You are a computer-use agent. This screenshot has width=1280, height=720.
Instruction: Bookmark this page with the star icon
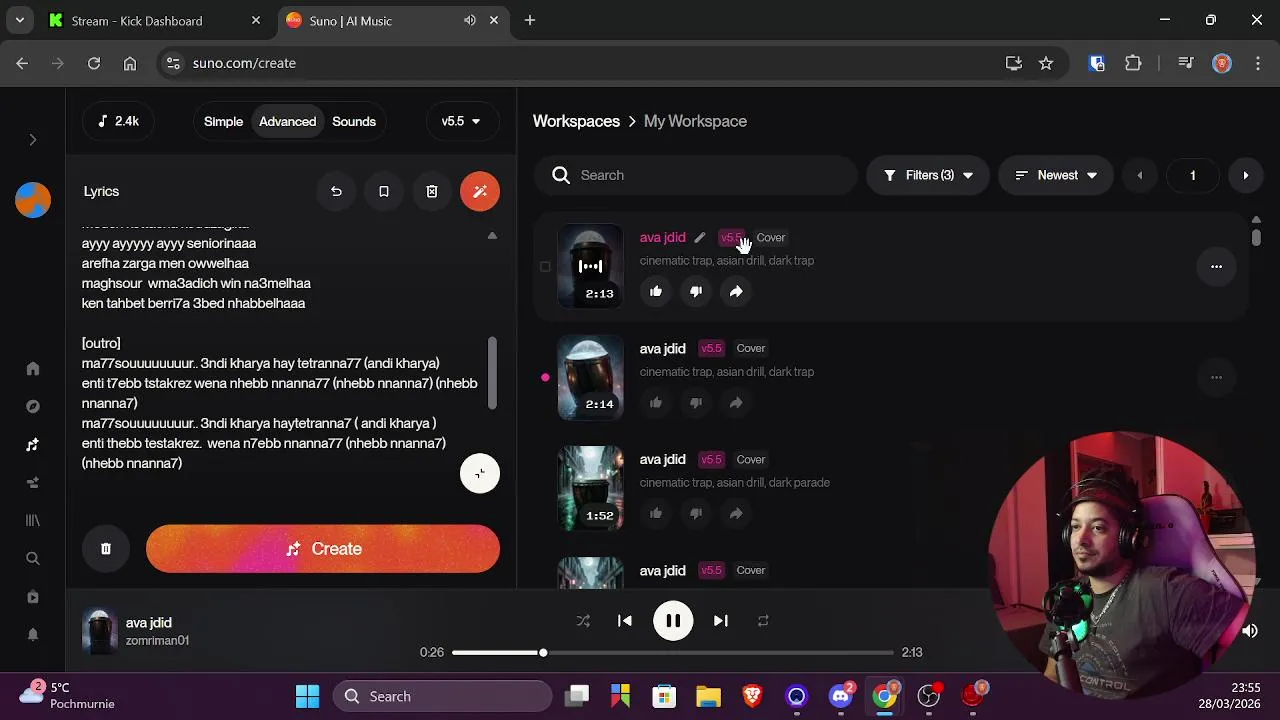[x=1046, y=63]
